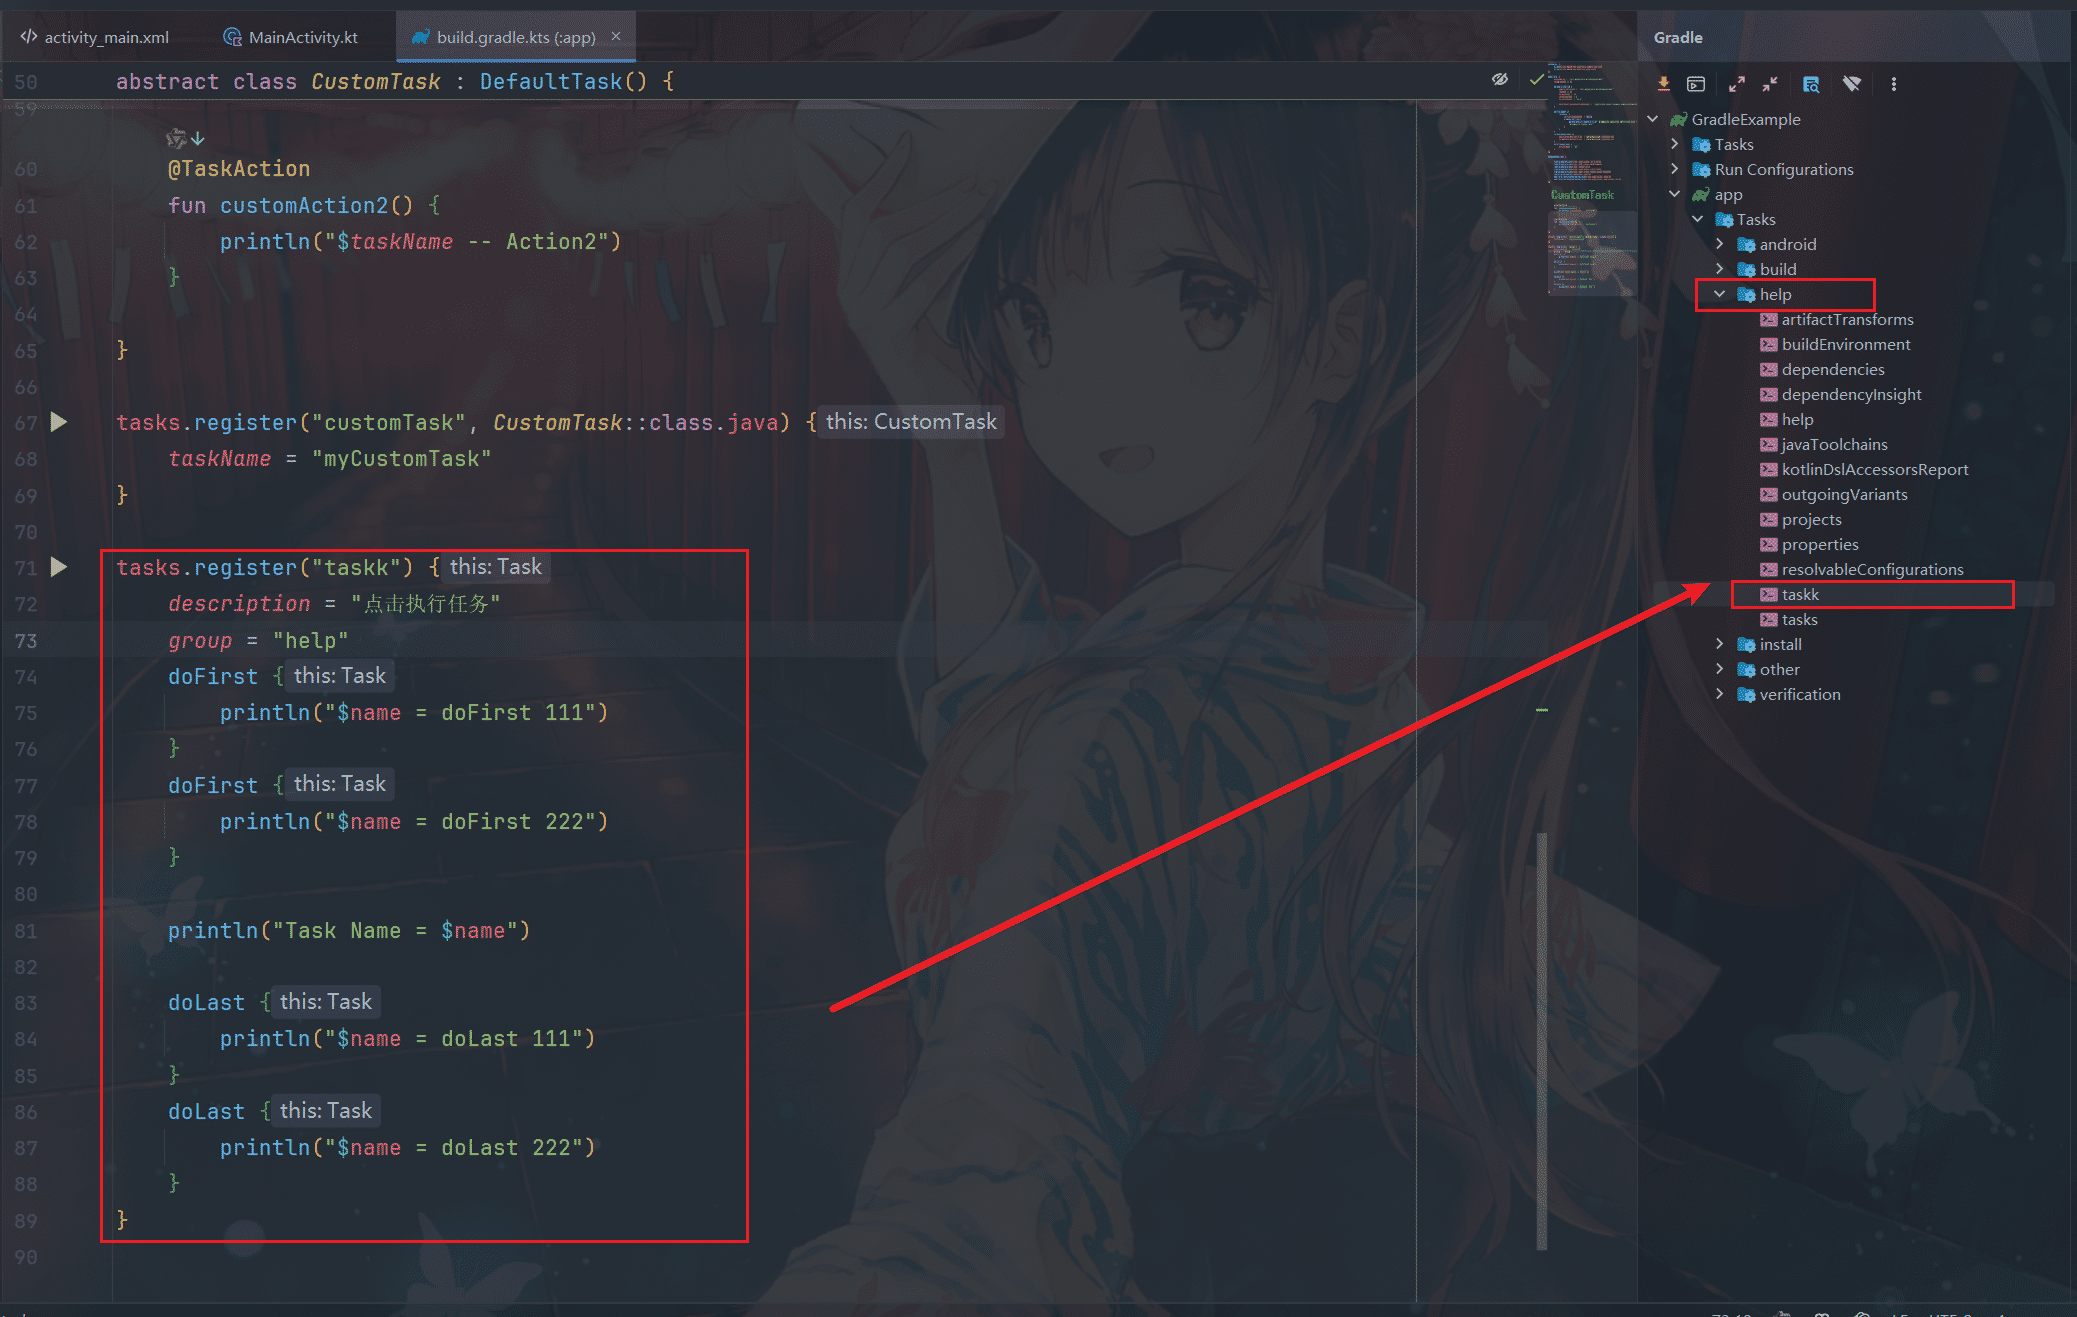The image size is (2077, 1317).
Task: Run customTask from line 67 gutter
Action: click(59, 422)
